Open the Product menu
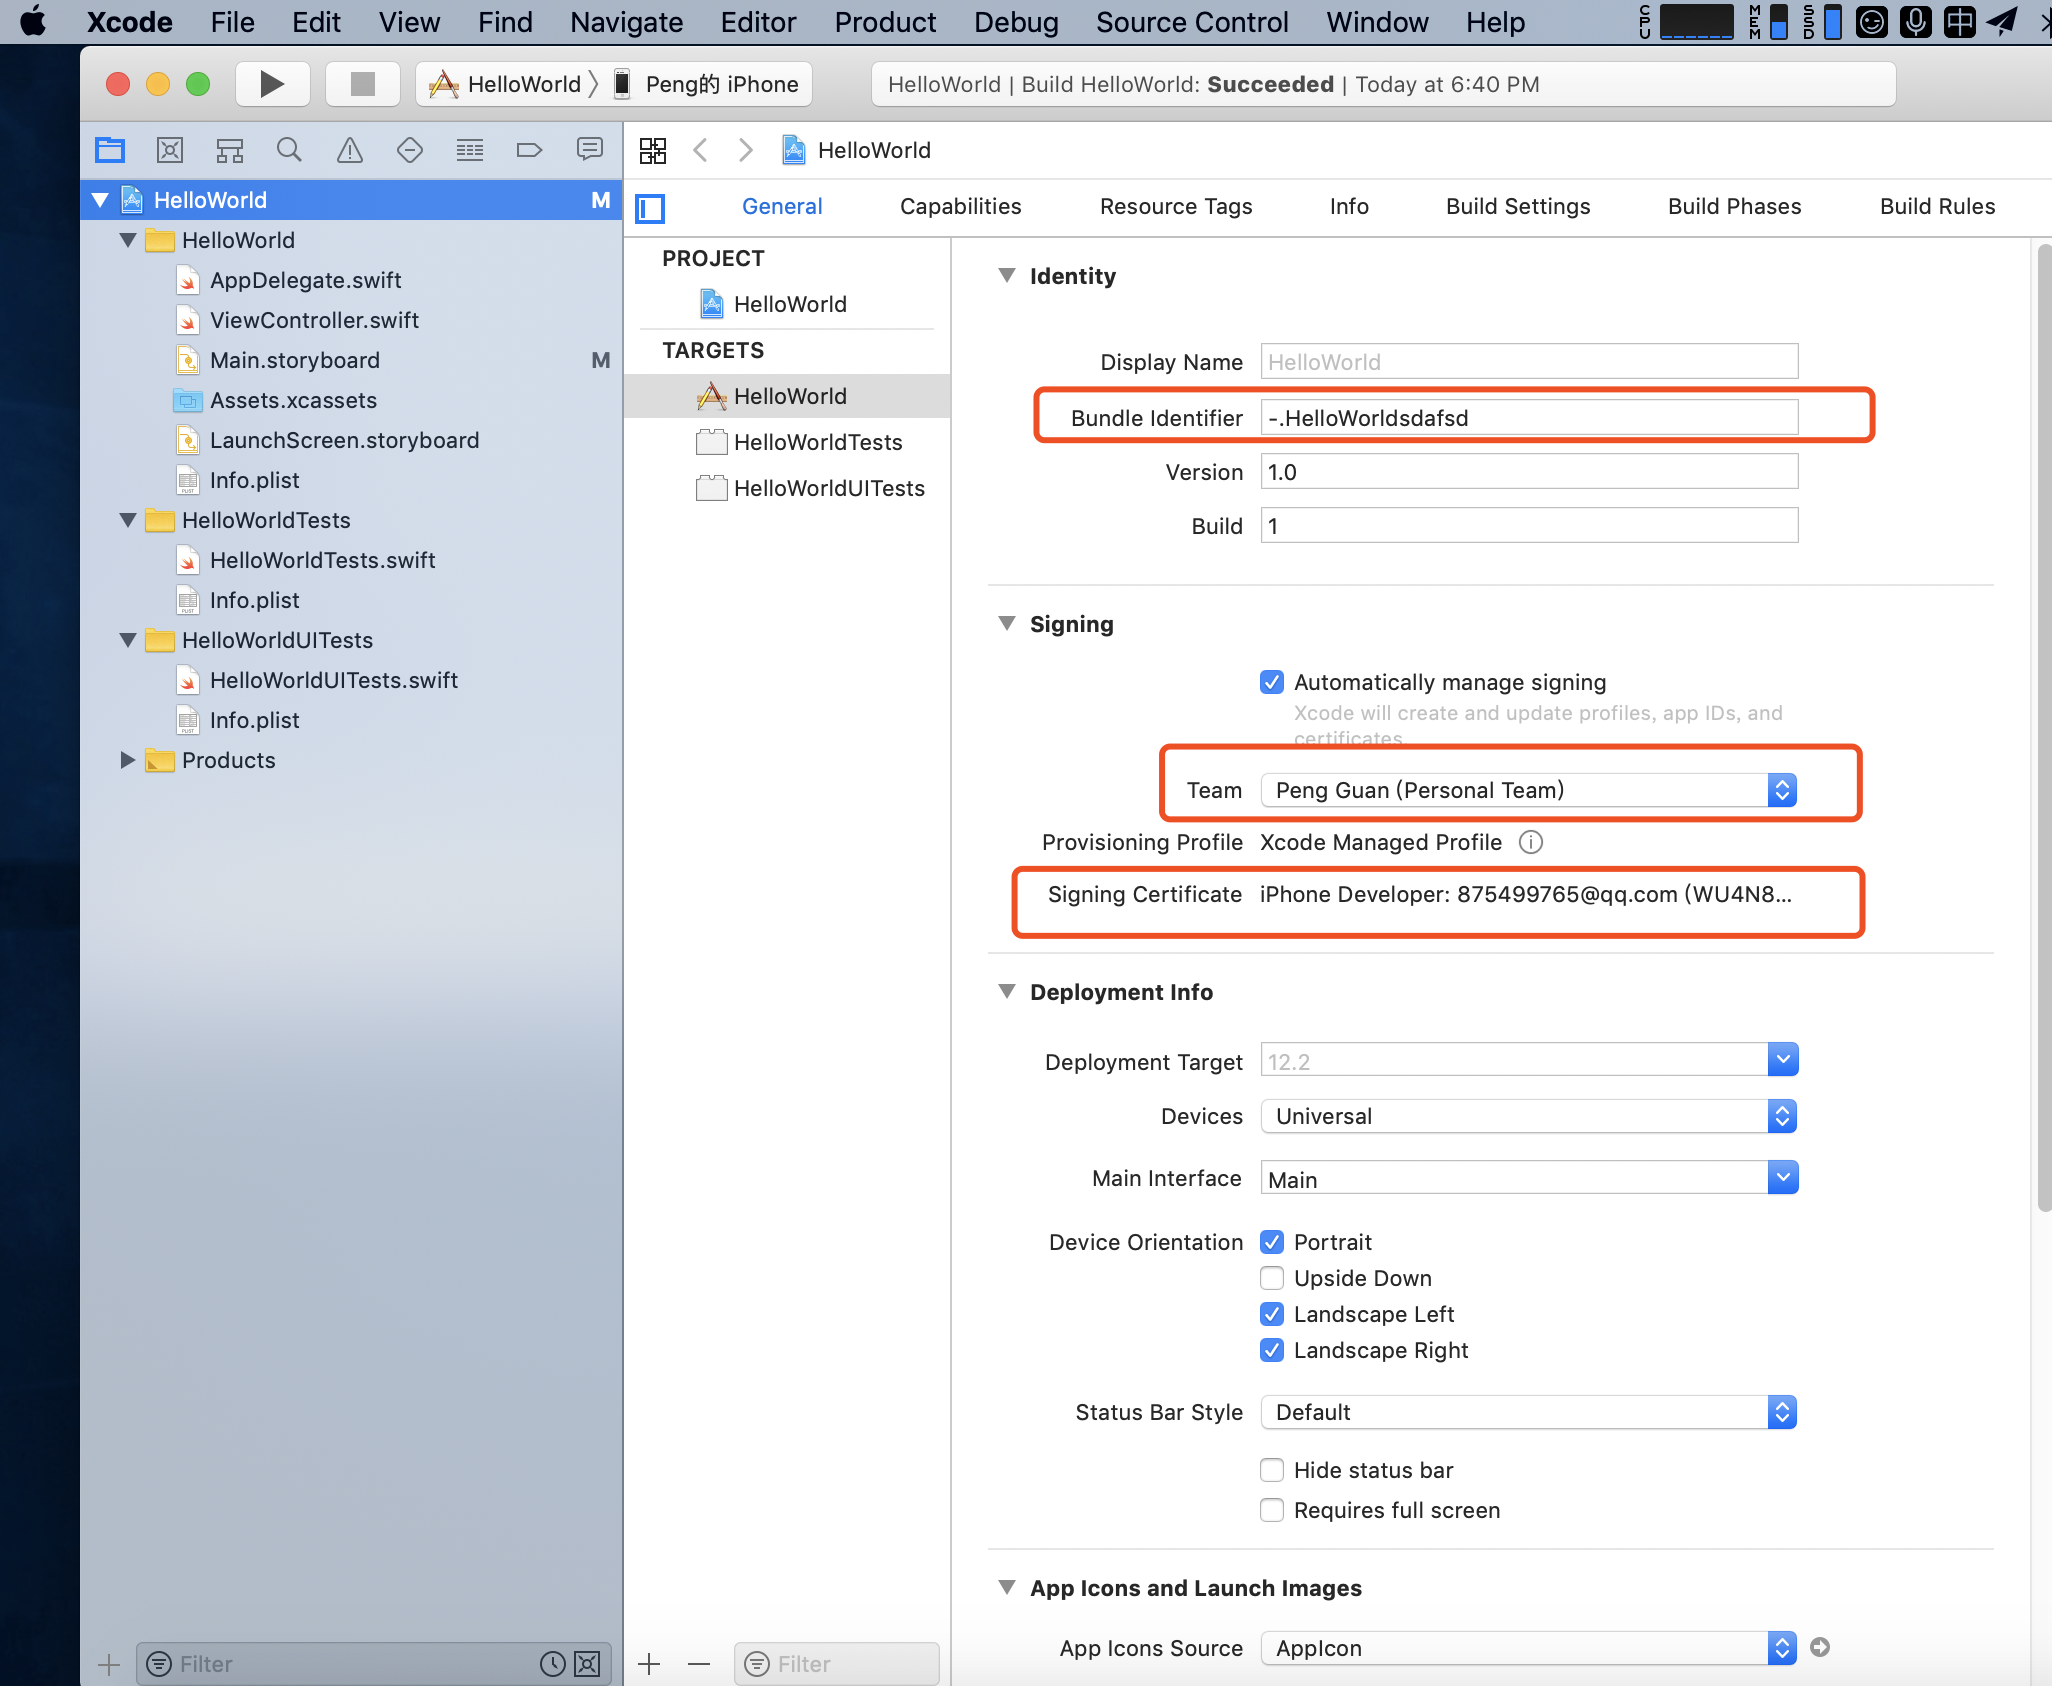The height and width of the screenshot is (1686, 2052). tap(885, 22)
